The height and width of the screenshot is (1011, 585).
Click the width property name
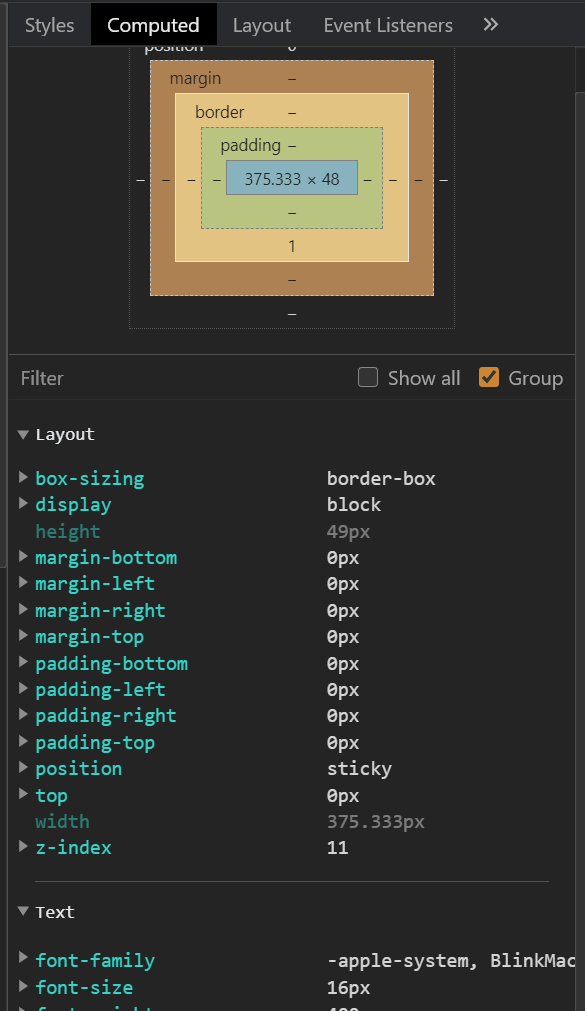pyautogui.click(x=62, y=821)
